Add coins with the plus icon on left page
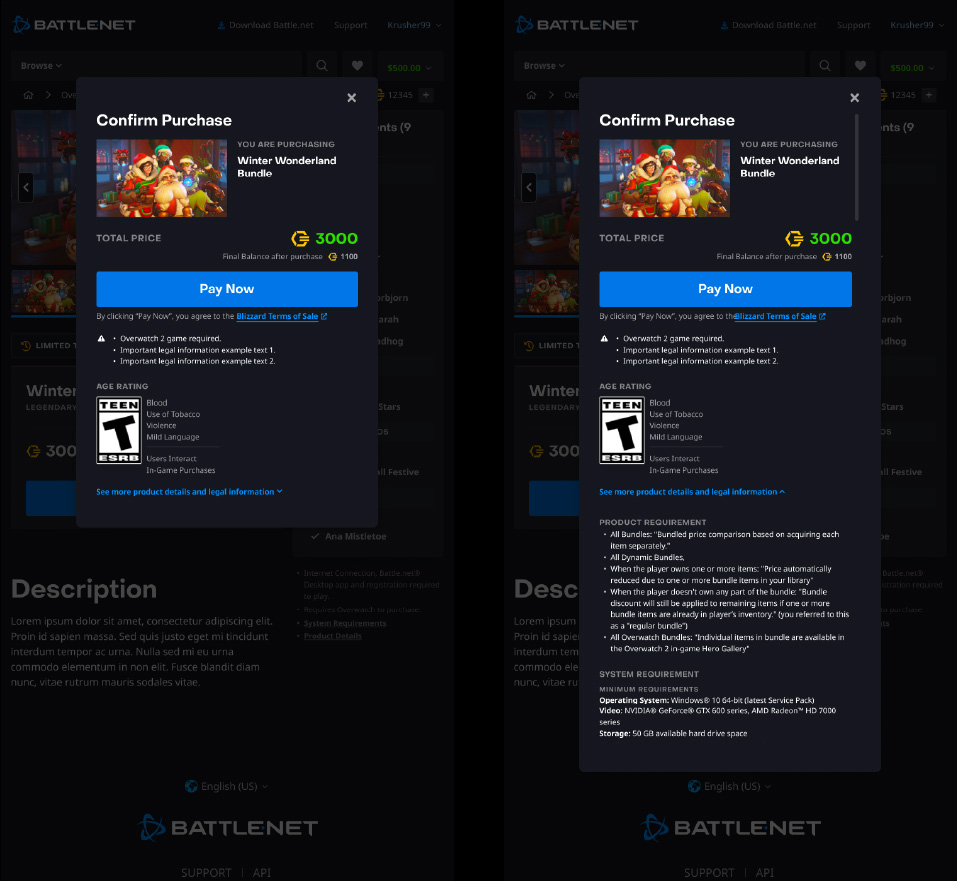Image resolution: width=957 pixels, height=881 pixels. (426, 95)
